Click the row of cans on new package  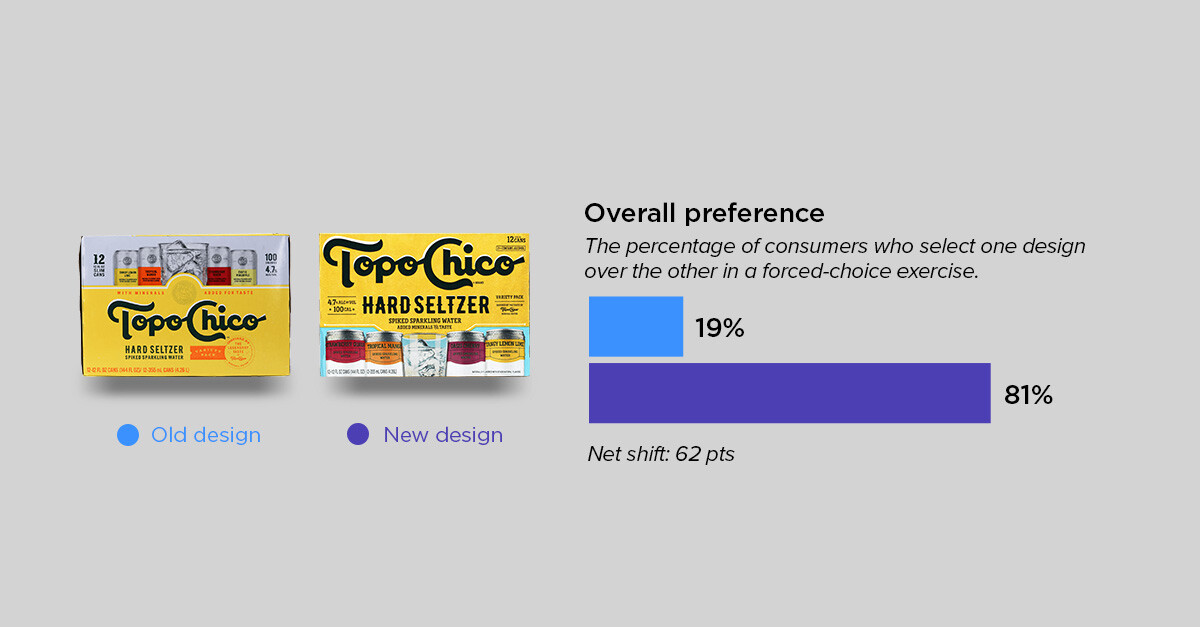click(x=424, y=352)
